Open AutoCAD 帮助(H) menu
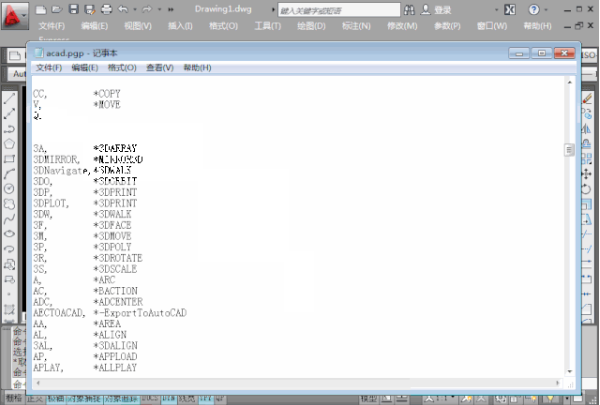This screenshot has height=405, width=600. coord(538,26)
